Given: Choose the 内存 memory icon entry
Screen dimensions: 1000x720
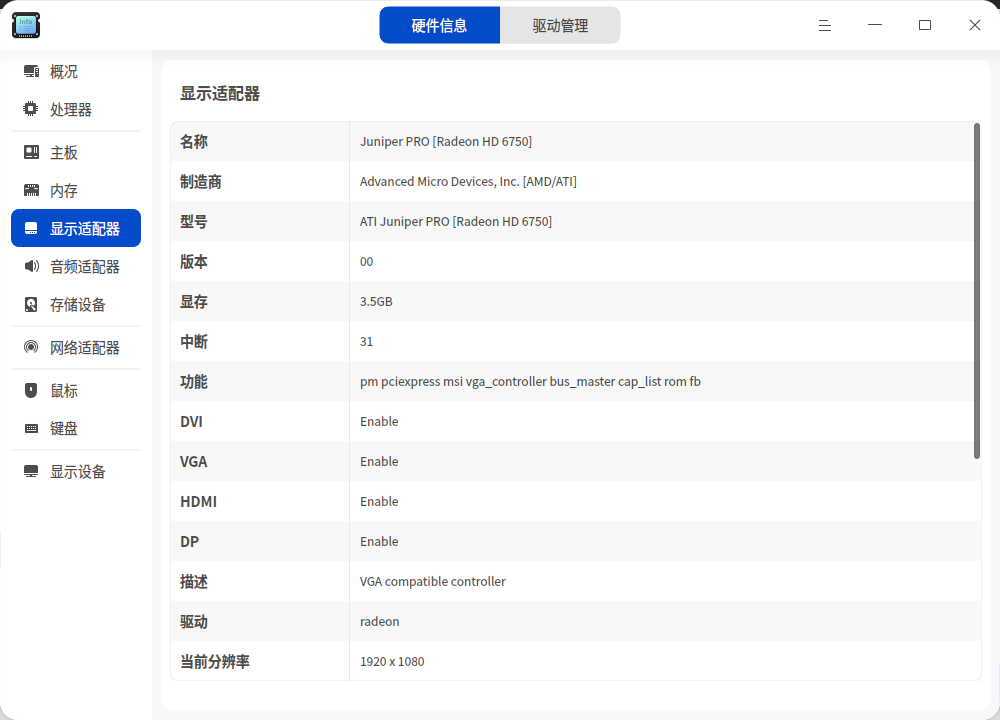Looking at the screenshot, I should click(x=31, y=190).
